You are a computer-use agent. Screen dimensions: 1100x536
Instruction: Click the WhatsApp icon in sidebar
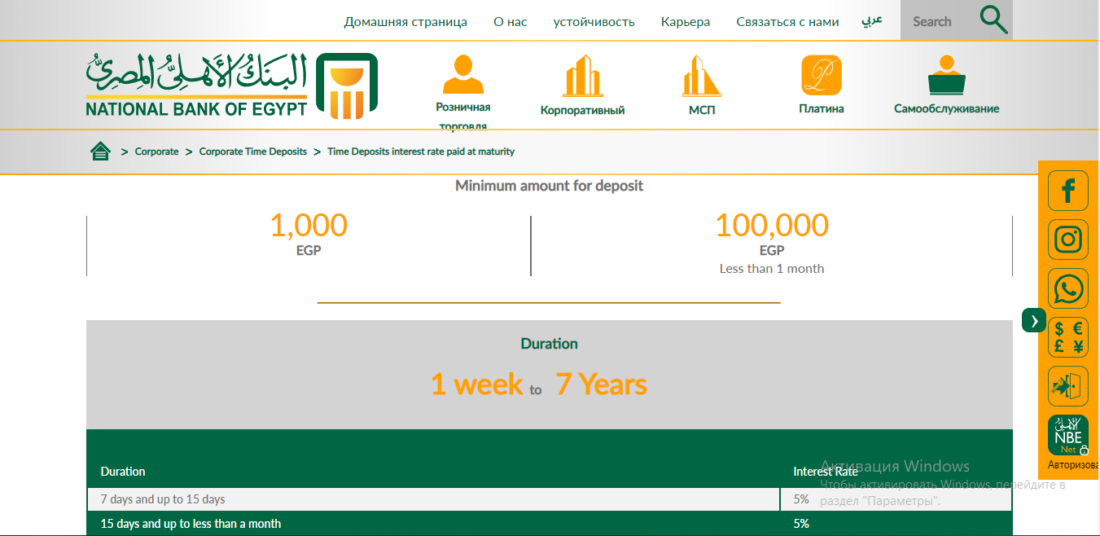click(x=1068, y=289)
